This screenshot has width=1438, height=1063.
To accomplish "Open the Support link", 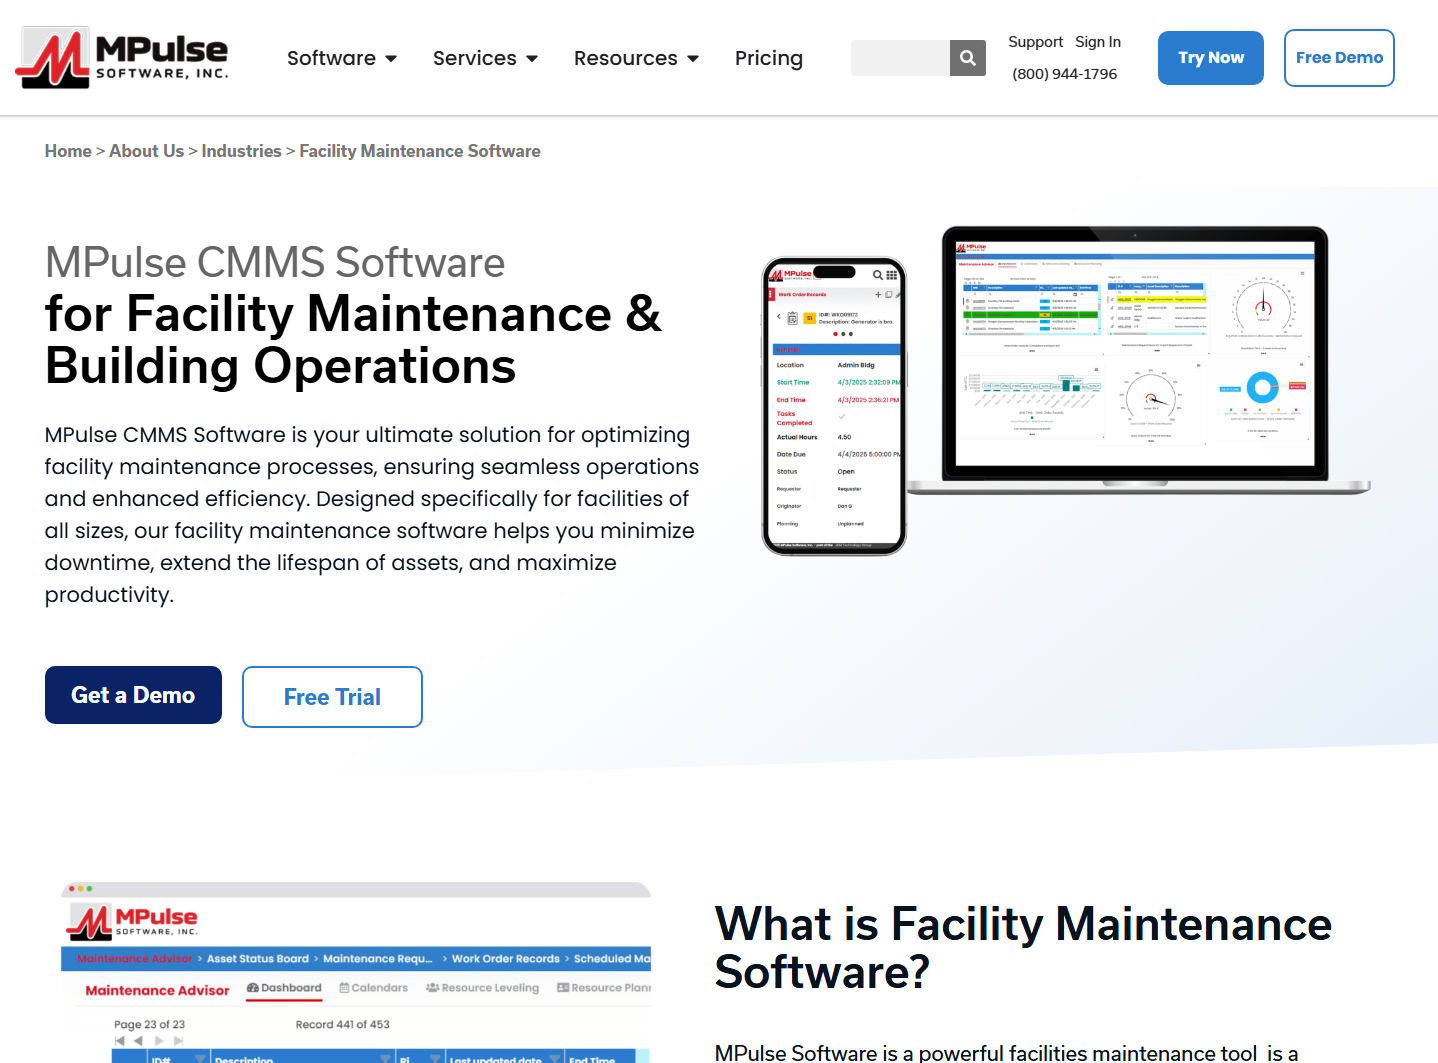I will pos(1035,42).
